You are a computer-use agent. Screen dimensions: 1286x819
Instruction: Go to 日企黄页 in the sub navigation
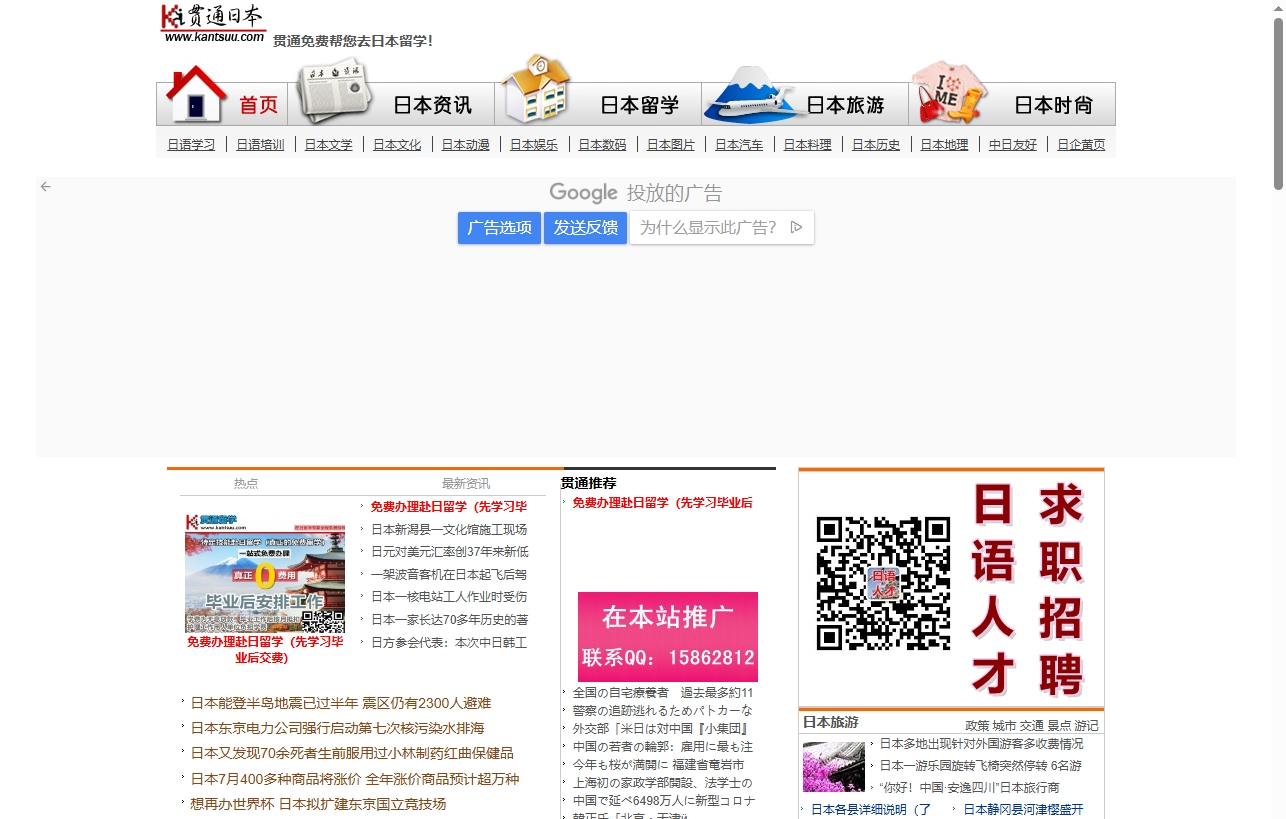pyautogui.click(x=1081, y=144)
